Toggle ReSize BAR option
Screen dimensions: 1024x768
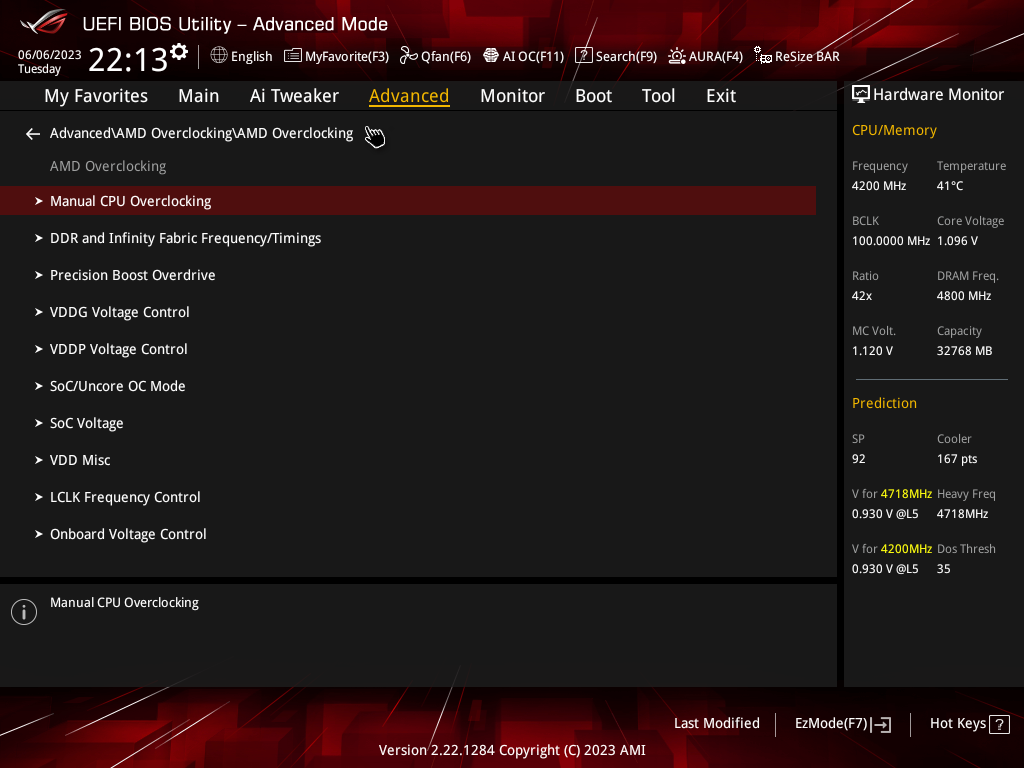[807, 56]
